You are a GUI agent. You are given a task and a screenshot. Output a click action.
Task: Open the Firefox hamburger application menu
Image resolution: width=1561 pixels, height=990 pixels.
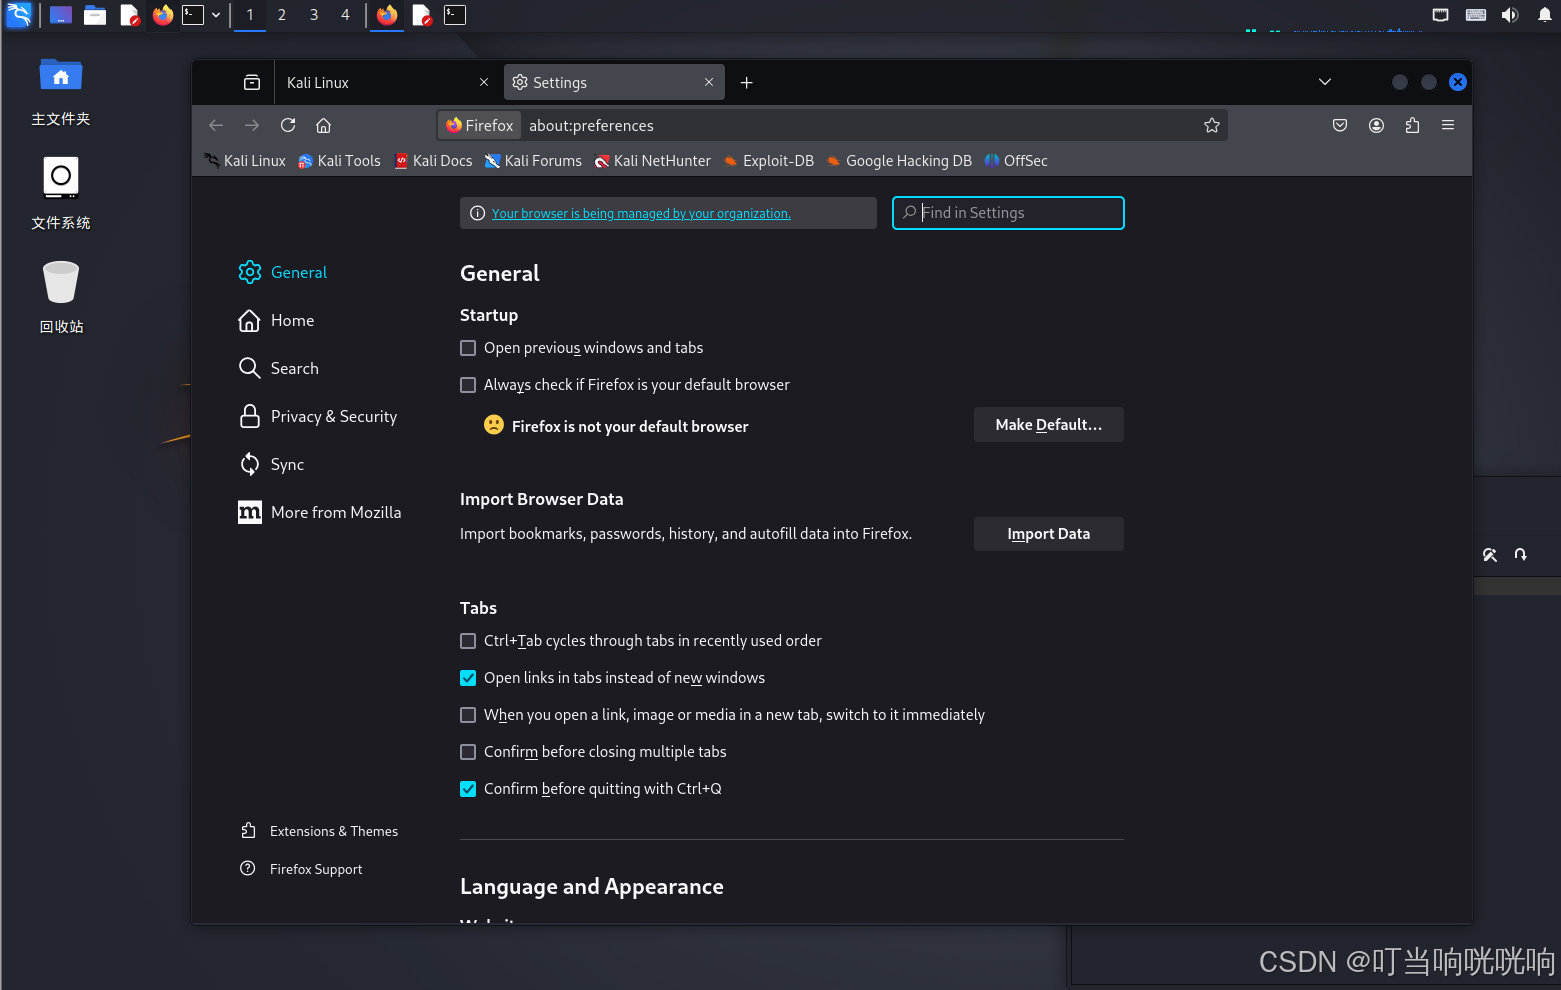1448,125
